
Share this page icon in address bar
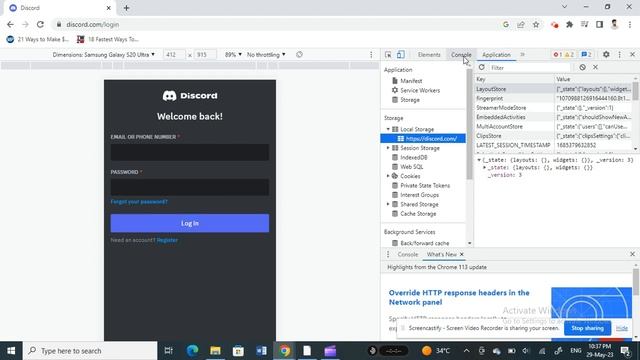coord(521,24)
